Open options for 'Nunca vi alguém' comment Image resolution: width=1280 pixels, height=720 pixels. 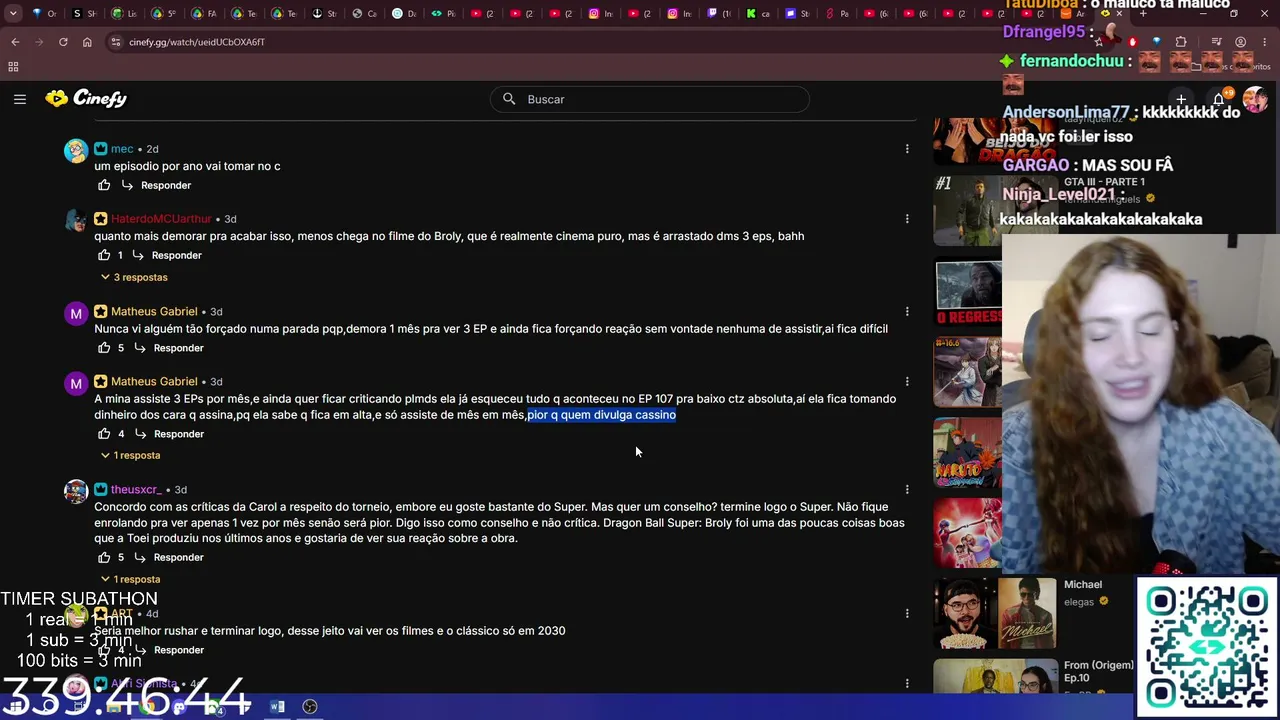coord(907,311)
